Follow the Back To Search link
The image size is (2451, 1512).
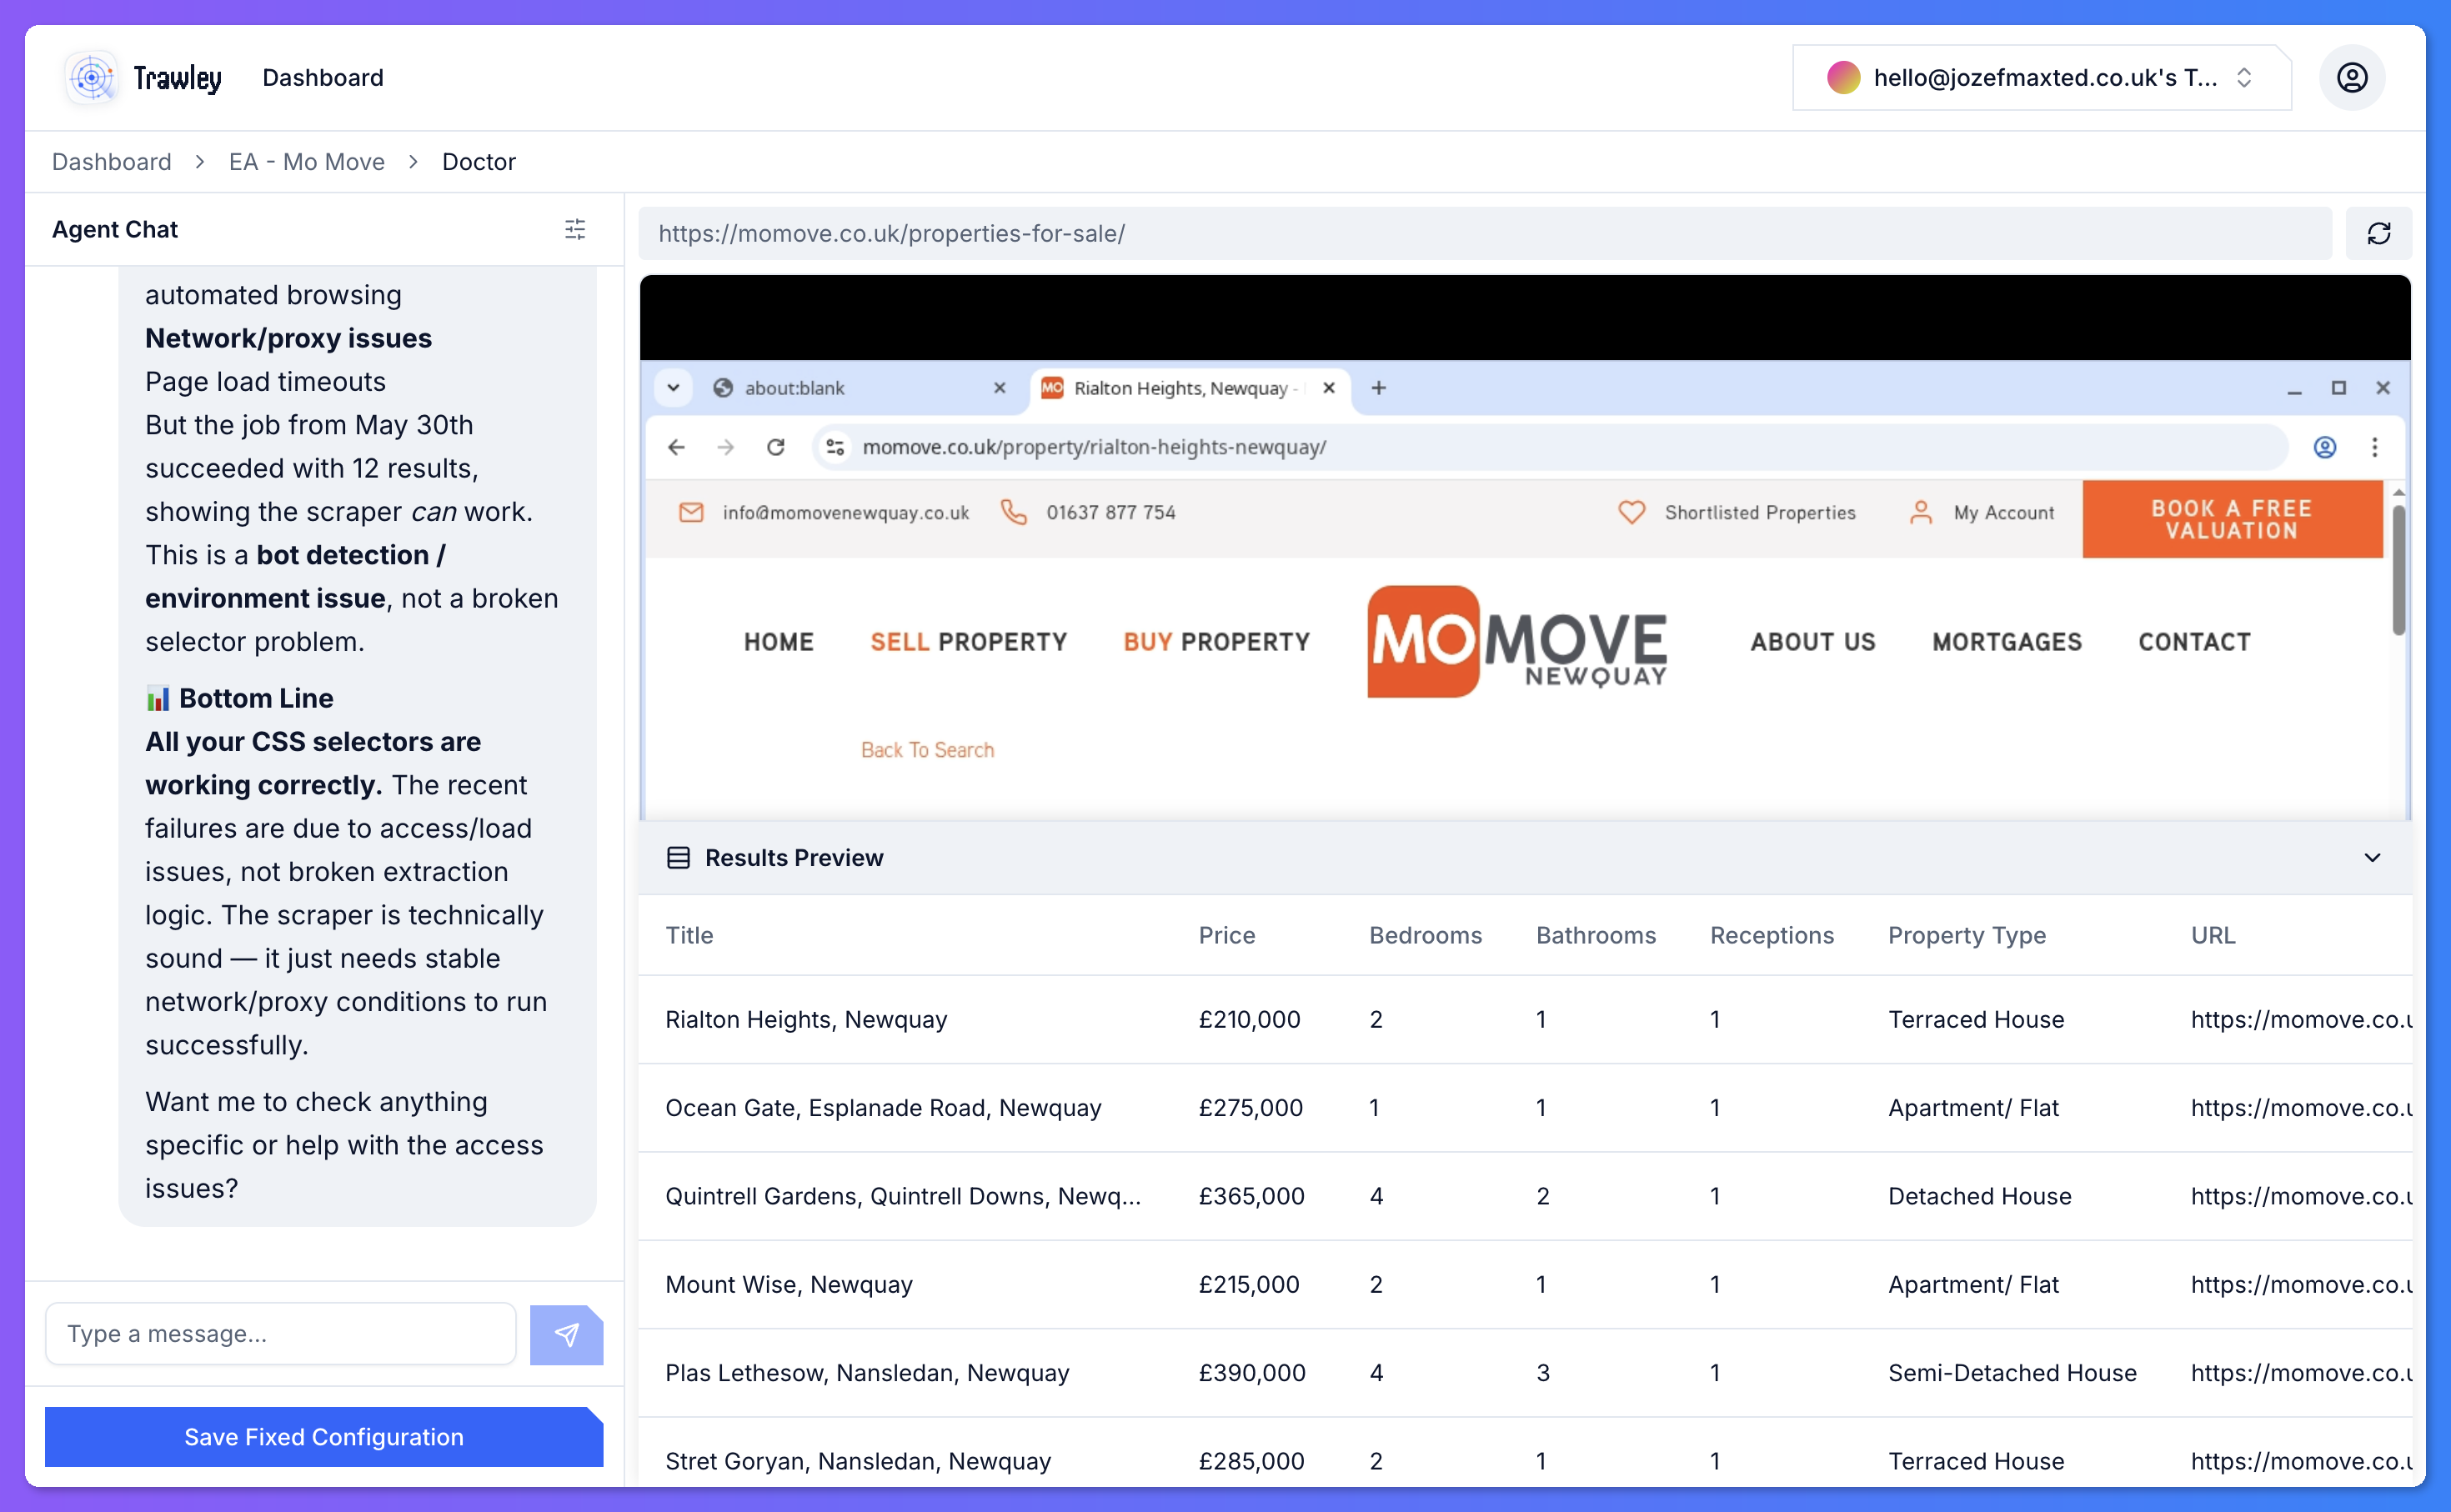tap(928, 750)
